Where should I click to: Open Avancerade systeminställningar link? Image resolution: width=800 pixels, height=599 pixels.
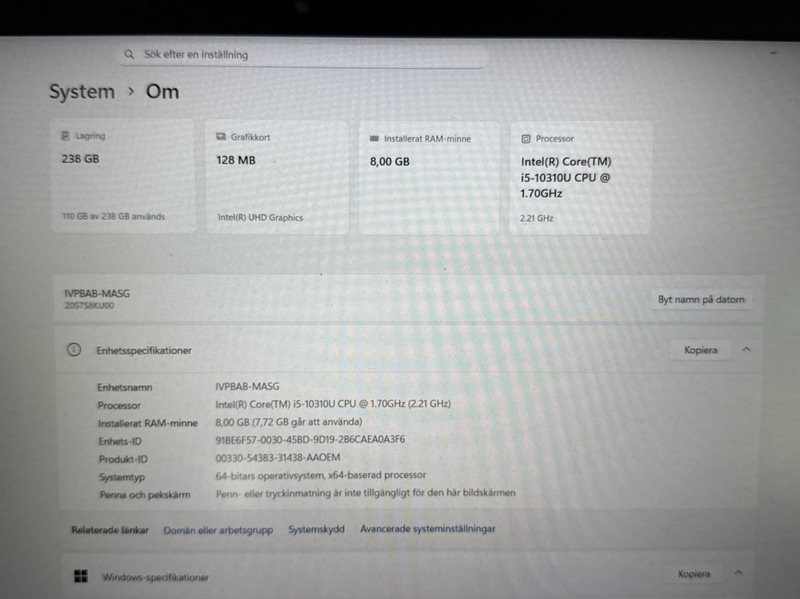[x=428, y=529]
